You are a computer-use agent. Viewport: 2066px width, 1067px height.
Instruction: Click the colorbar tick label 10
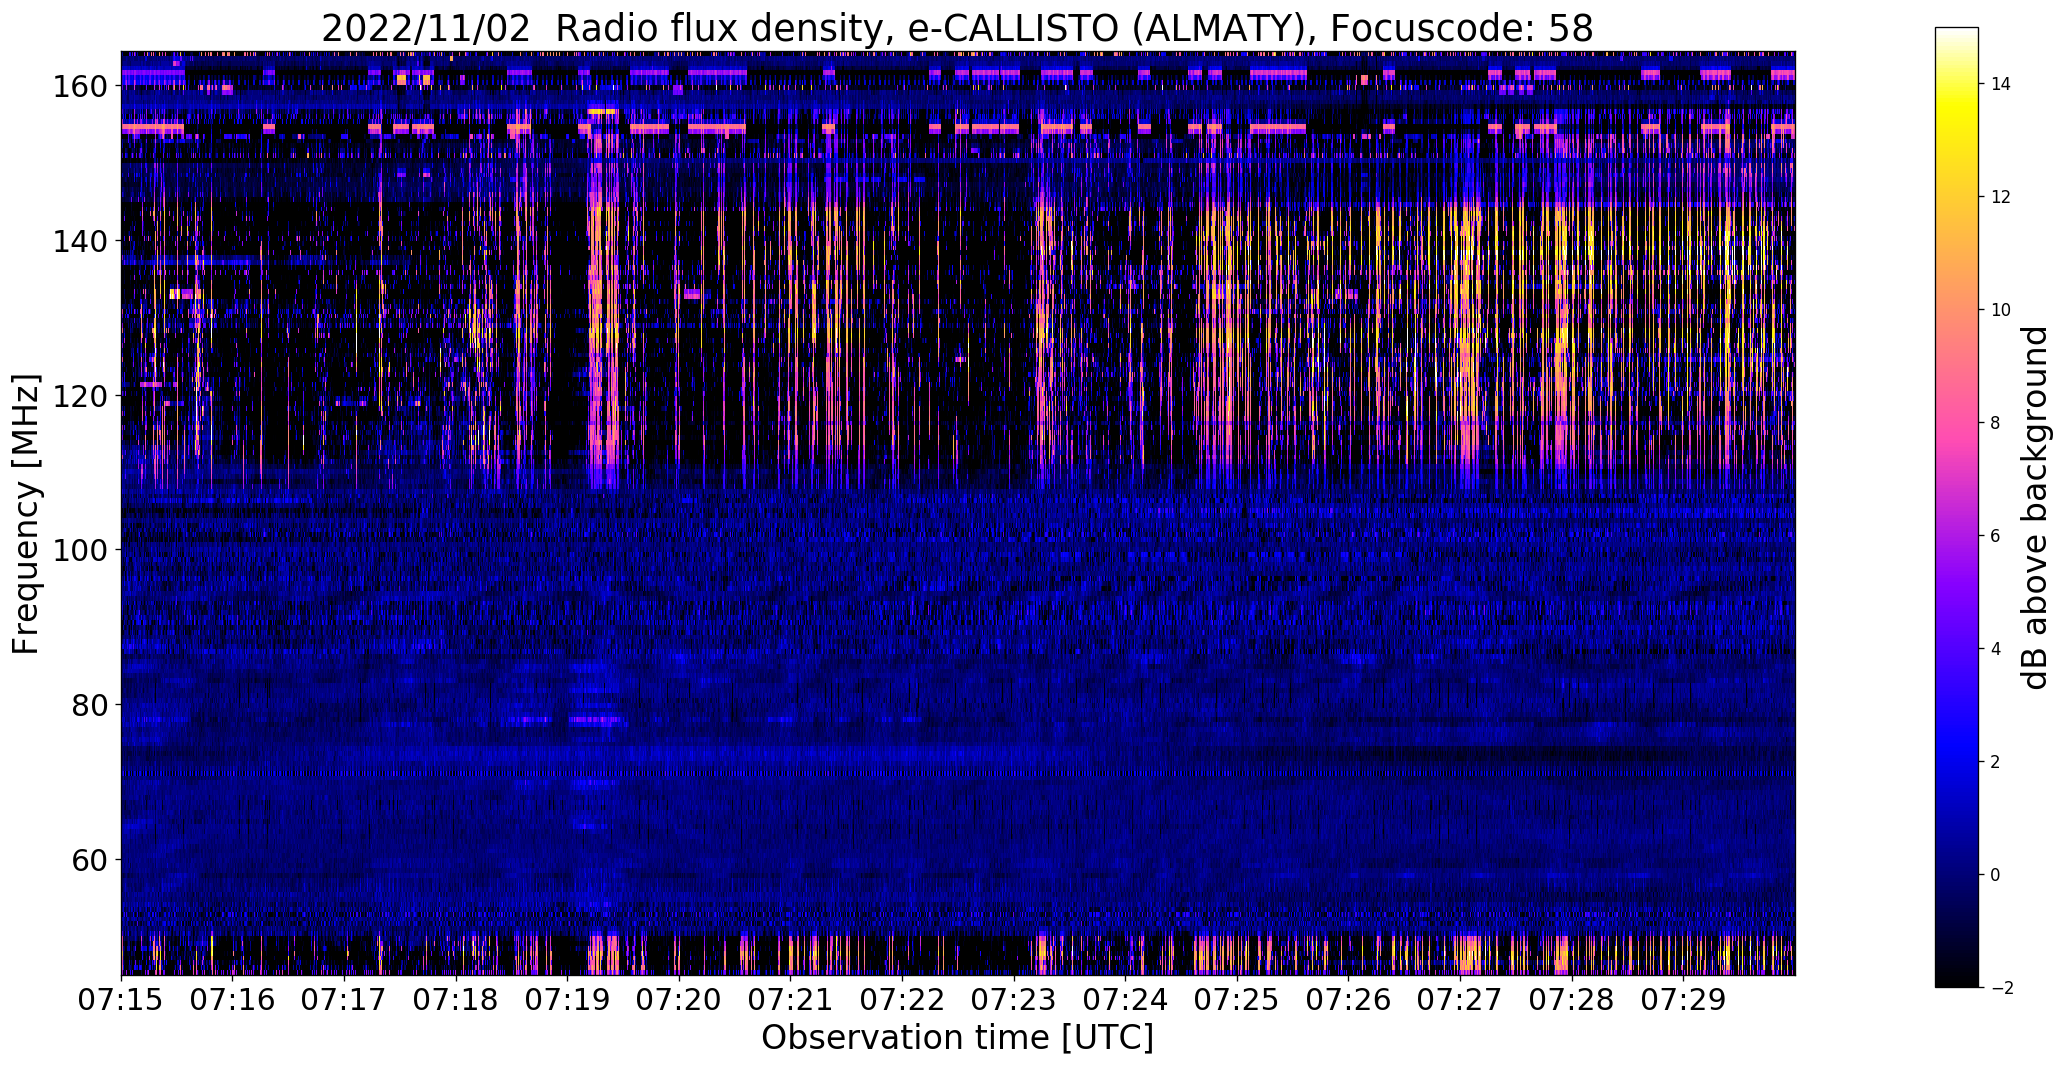click(x=2000, y=310)
